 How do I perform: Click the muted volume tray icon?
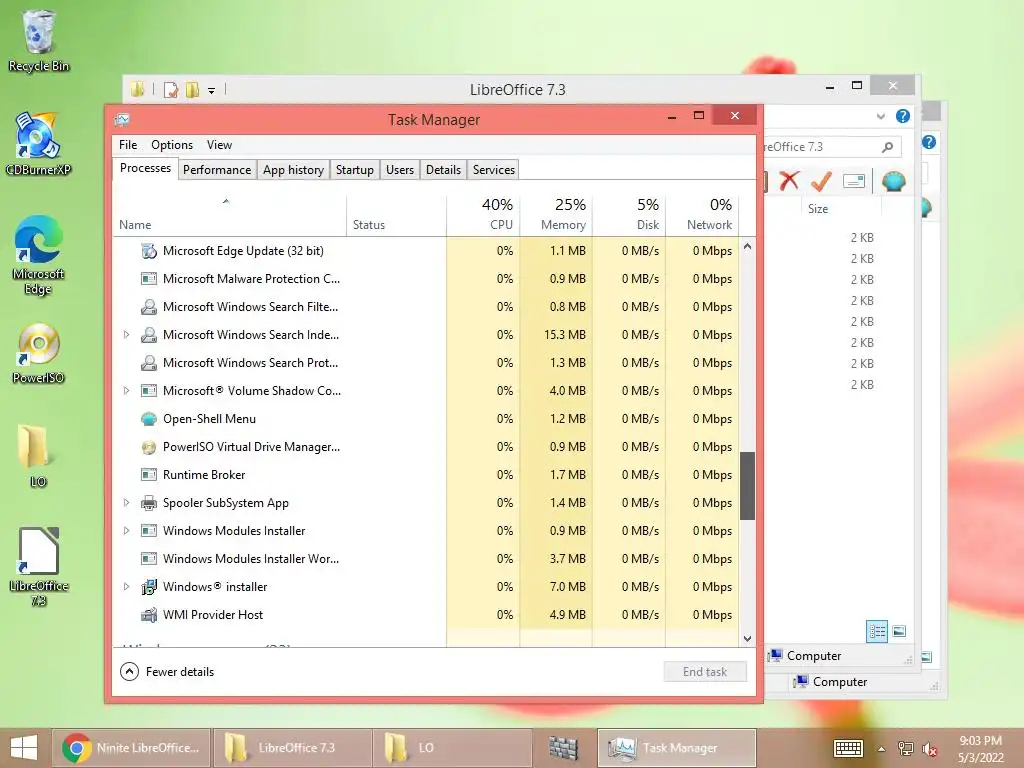[x=929, y=748]
